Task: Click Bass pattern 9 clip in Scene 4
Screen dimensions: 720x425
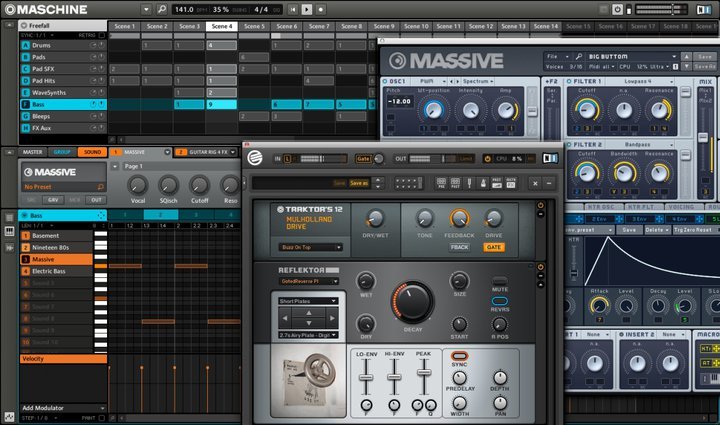Action: (x=222, y=104)
